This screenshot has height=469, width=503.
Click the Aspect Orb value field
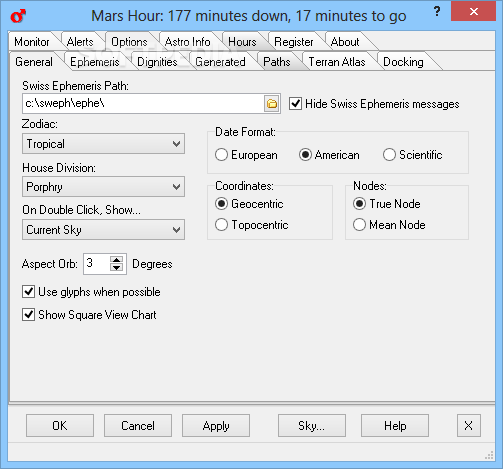coord(97,264)
